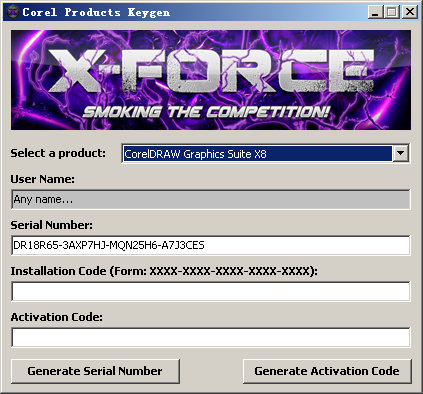The height and width of the screenshot is (394, 423).
Task: Click the "Installation Code (Form: XXXX-...)" label
Action: coord(164,271)
